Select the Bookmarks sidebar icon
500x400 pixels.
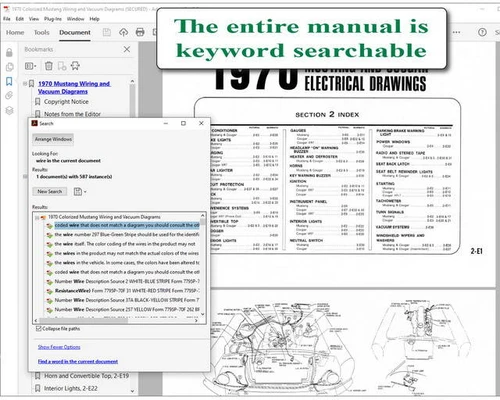click(x=9, y=81)
